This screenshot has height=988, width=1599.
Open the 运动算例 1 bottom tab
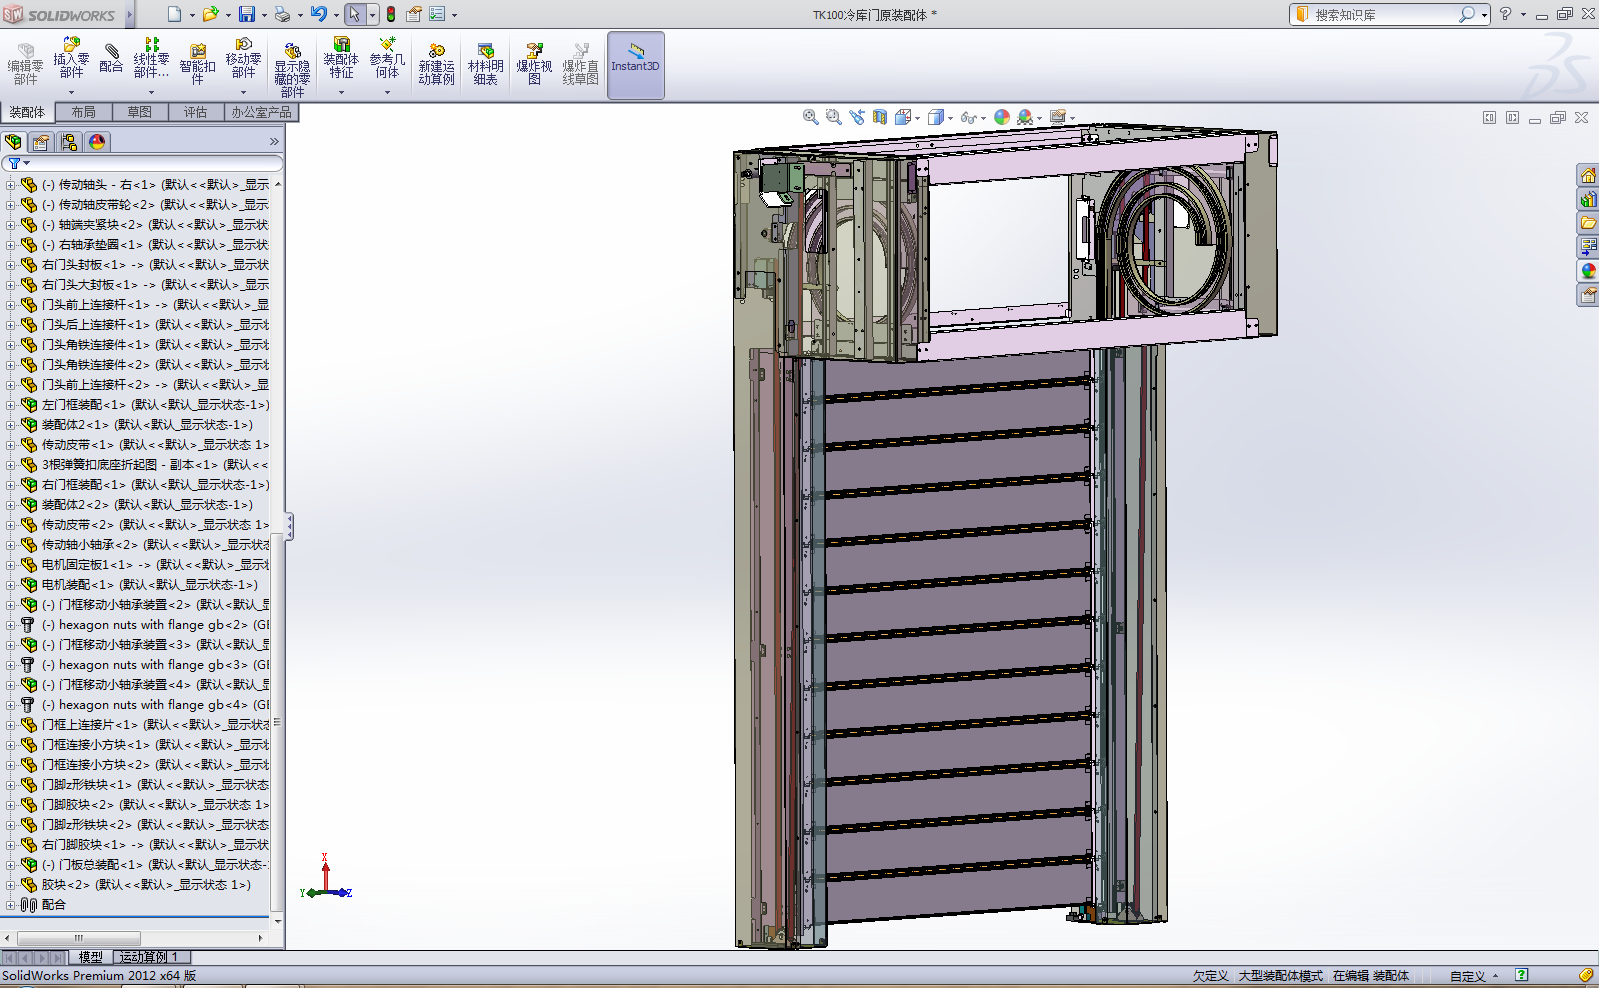coord(148,957)
